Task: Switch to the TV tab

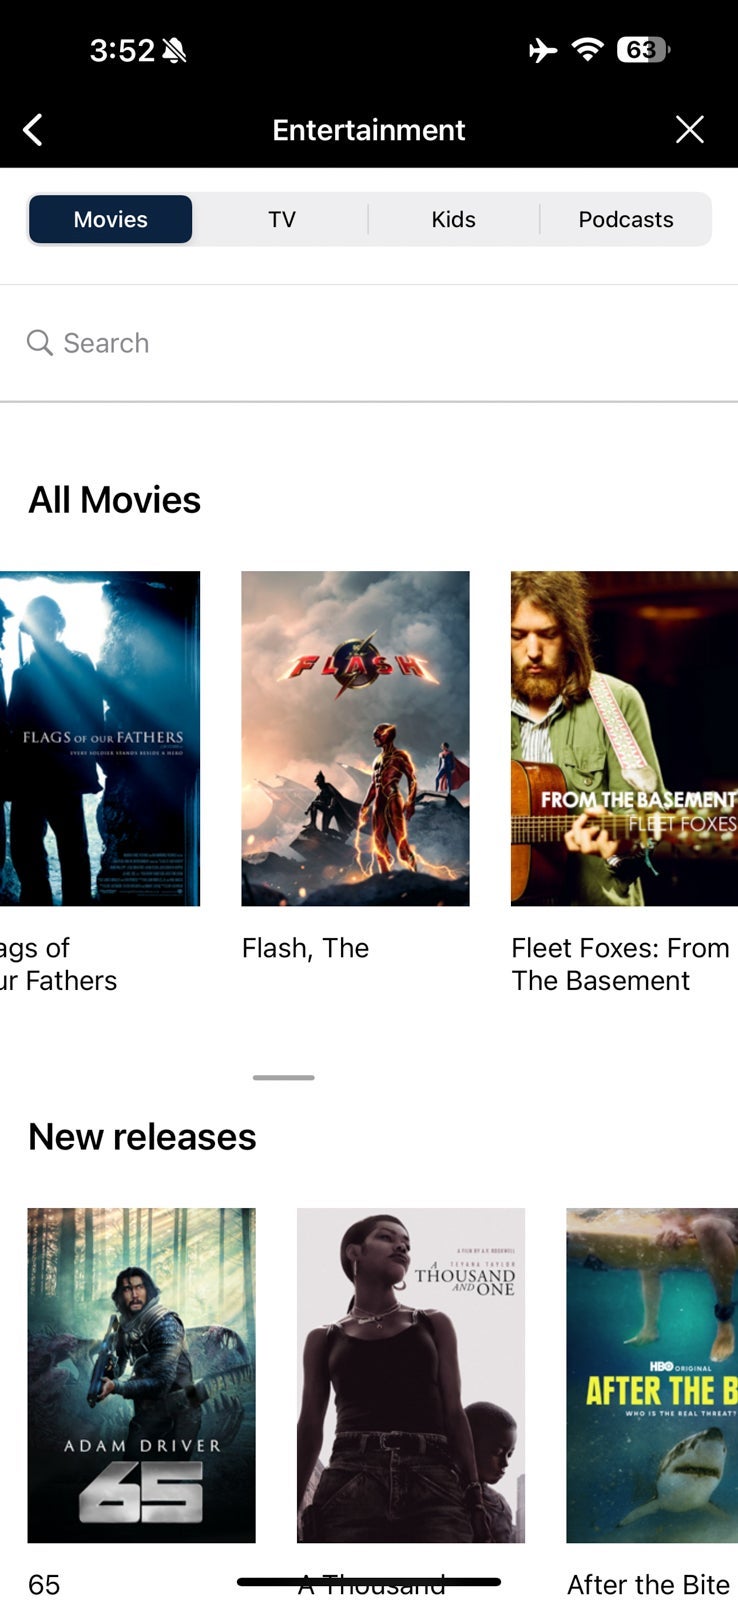Action: point(282,219)
